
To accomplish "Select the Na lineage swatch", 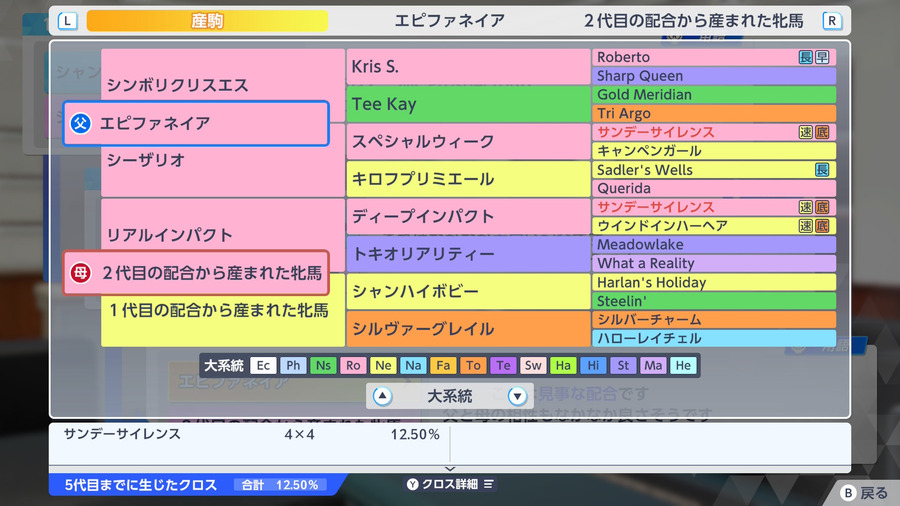I will tap(413, 365).
